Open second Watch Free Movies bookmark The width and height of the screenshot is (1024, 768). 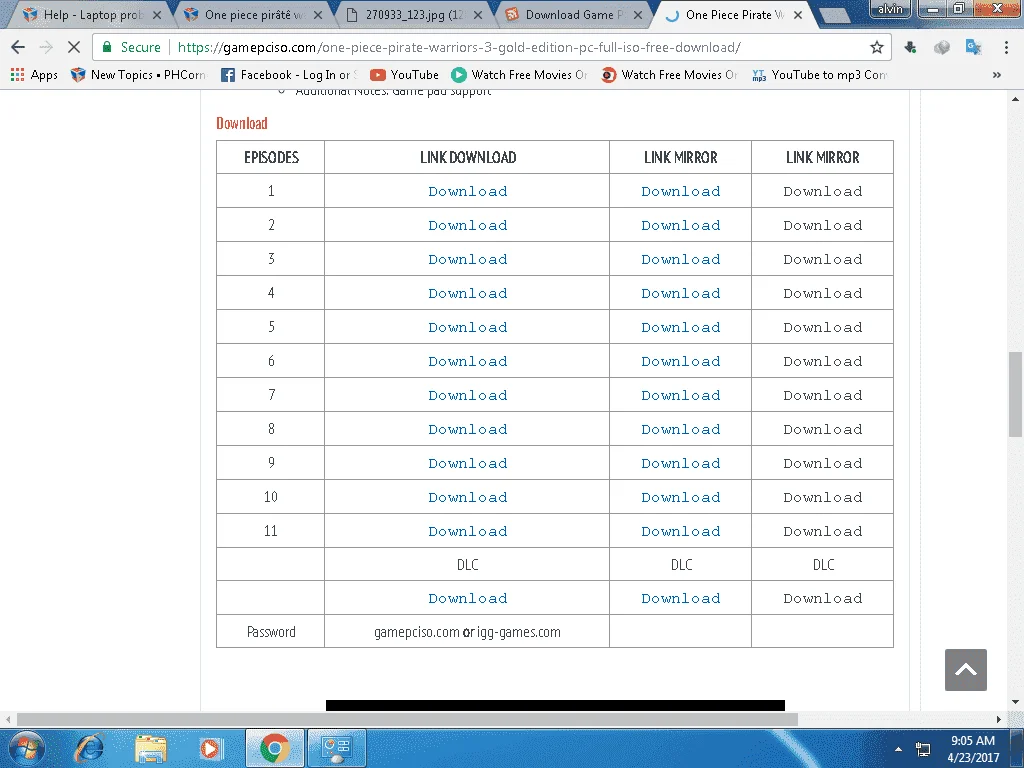click(x=670, y=75)
